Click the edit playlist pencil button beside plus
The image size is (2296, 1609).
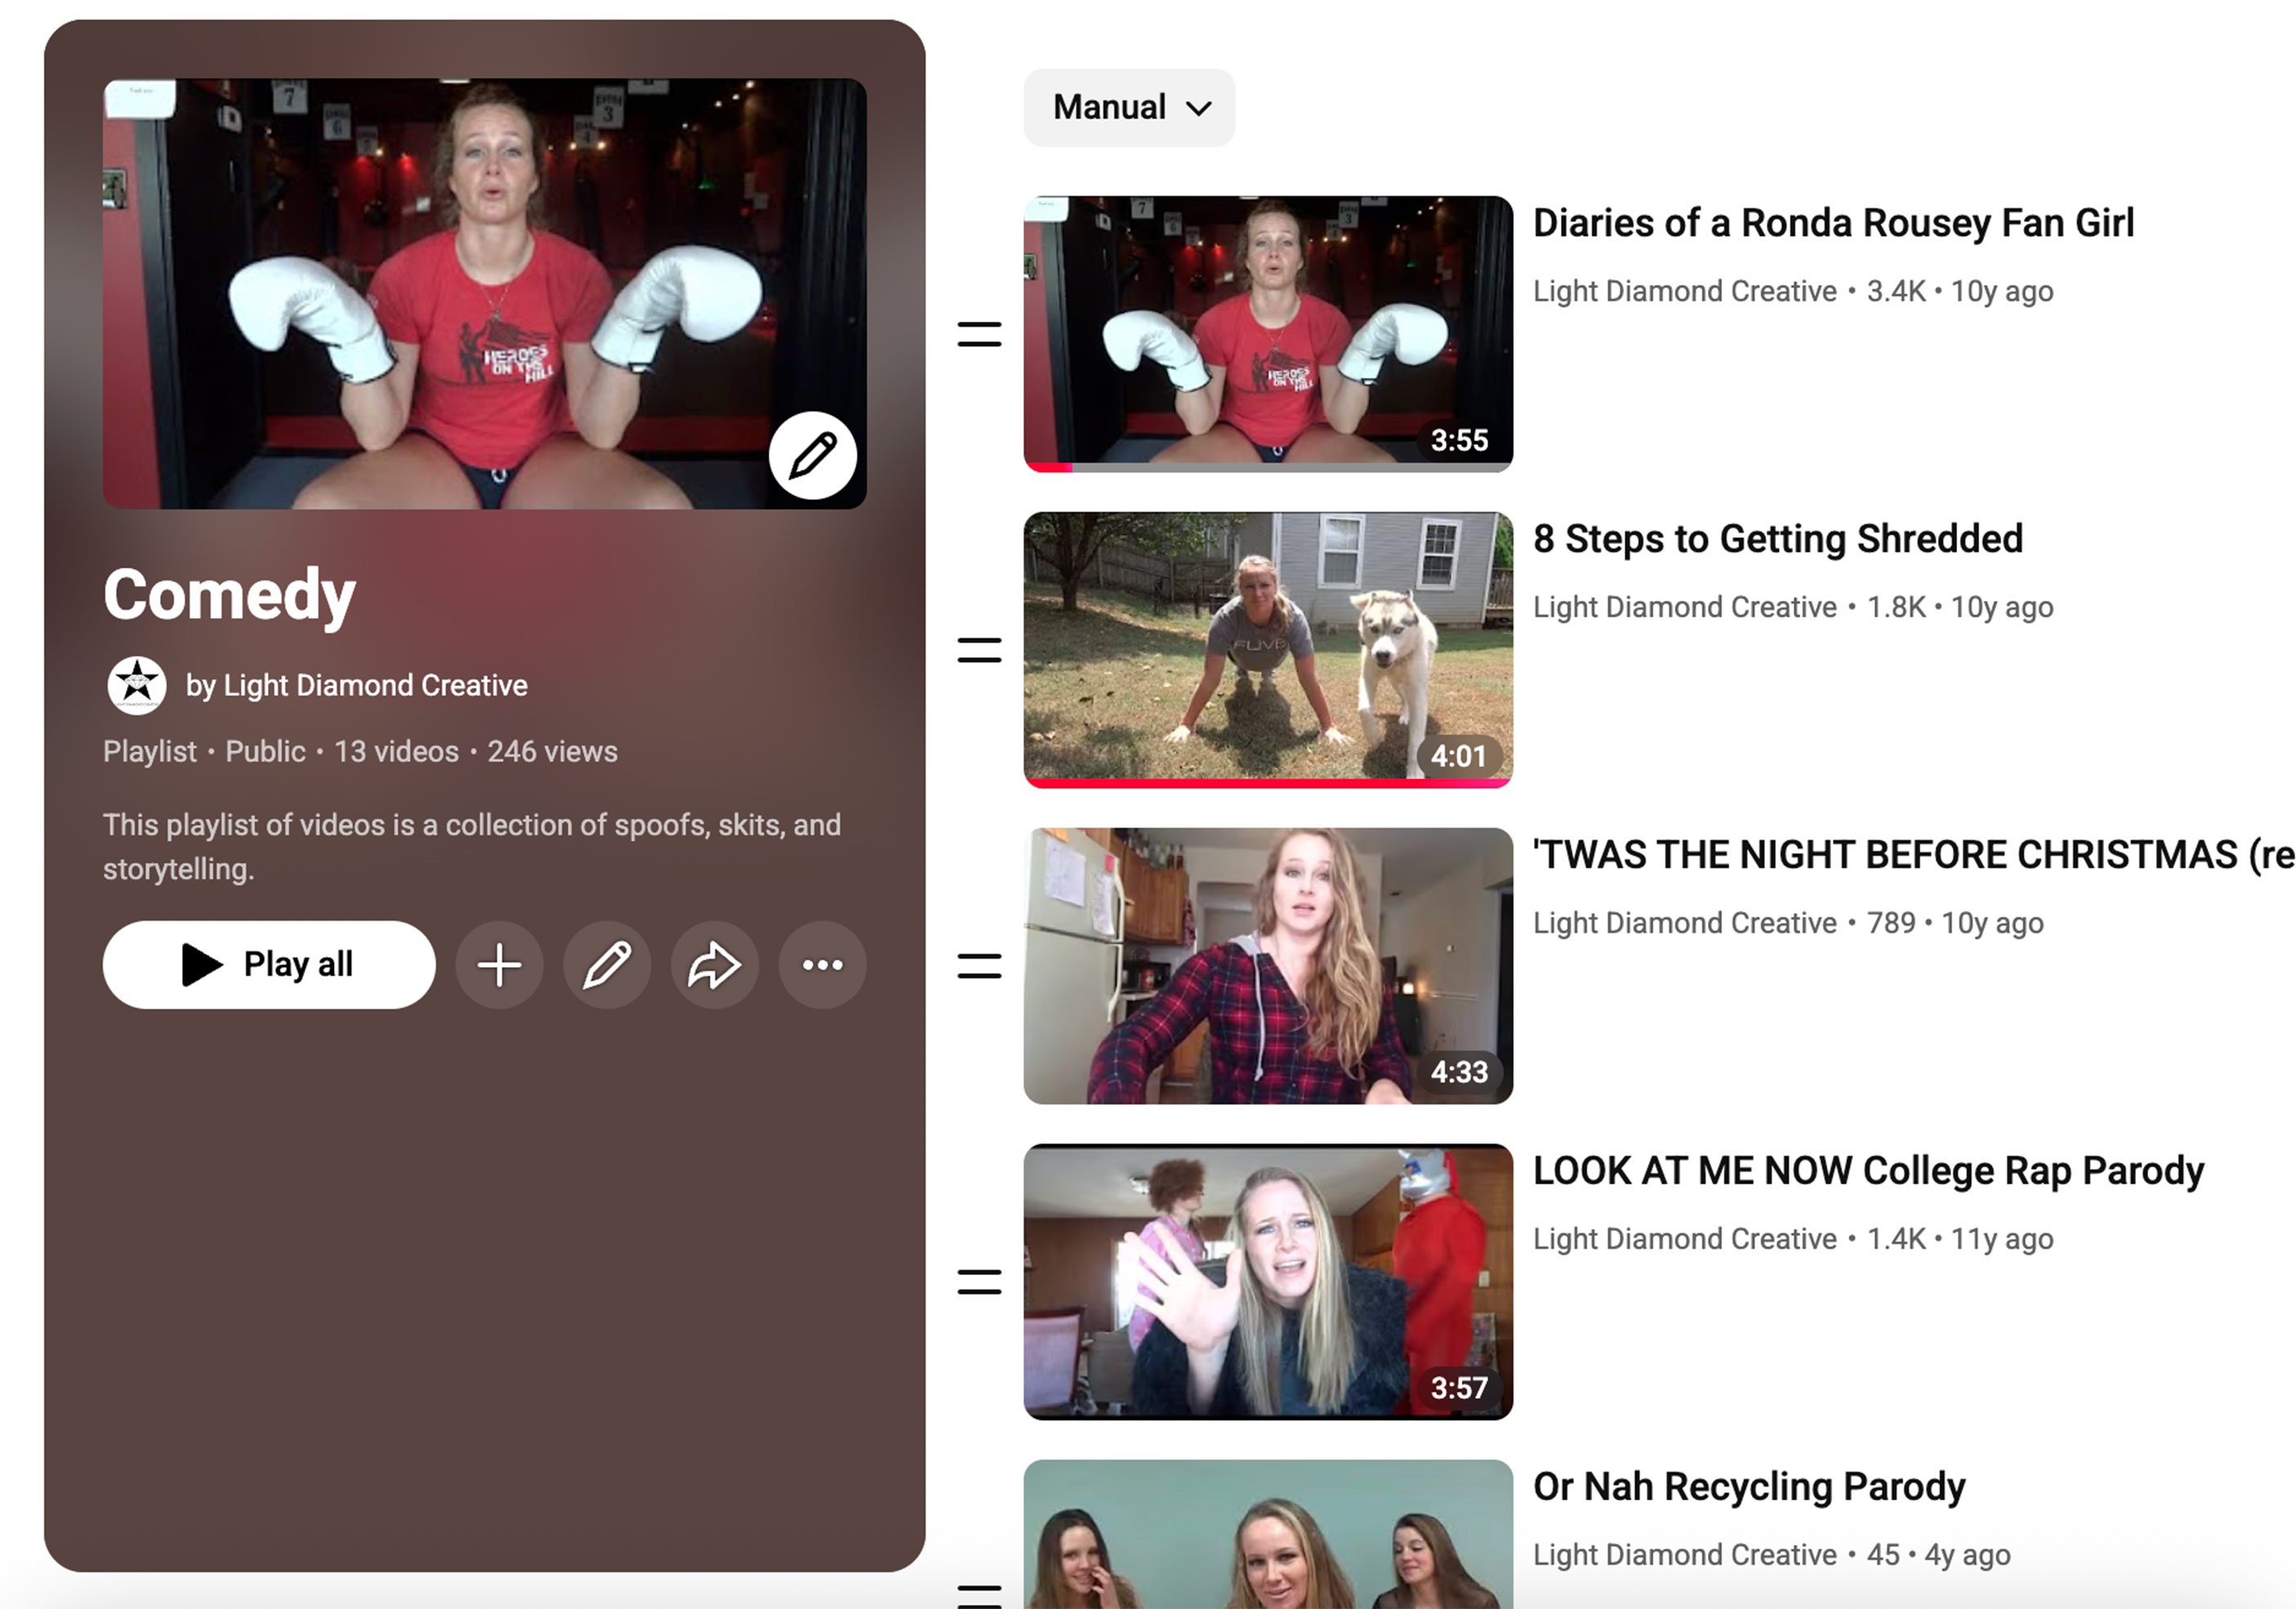607,965
